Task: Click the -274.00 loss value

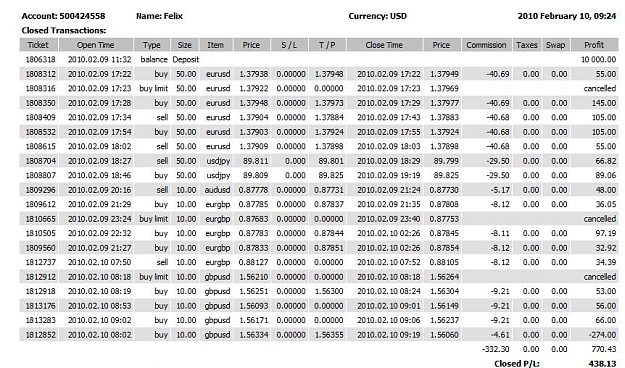Action: pos(603,335)
